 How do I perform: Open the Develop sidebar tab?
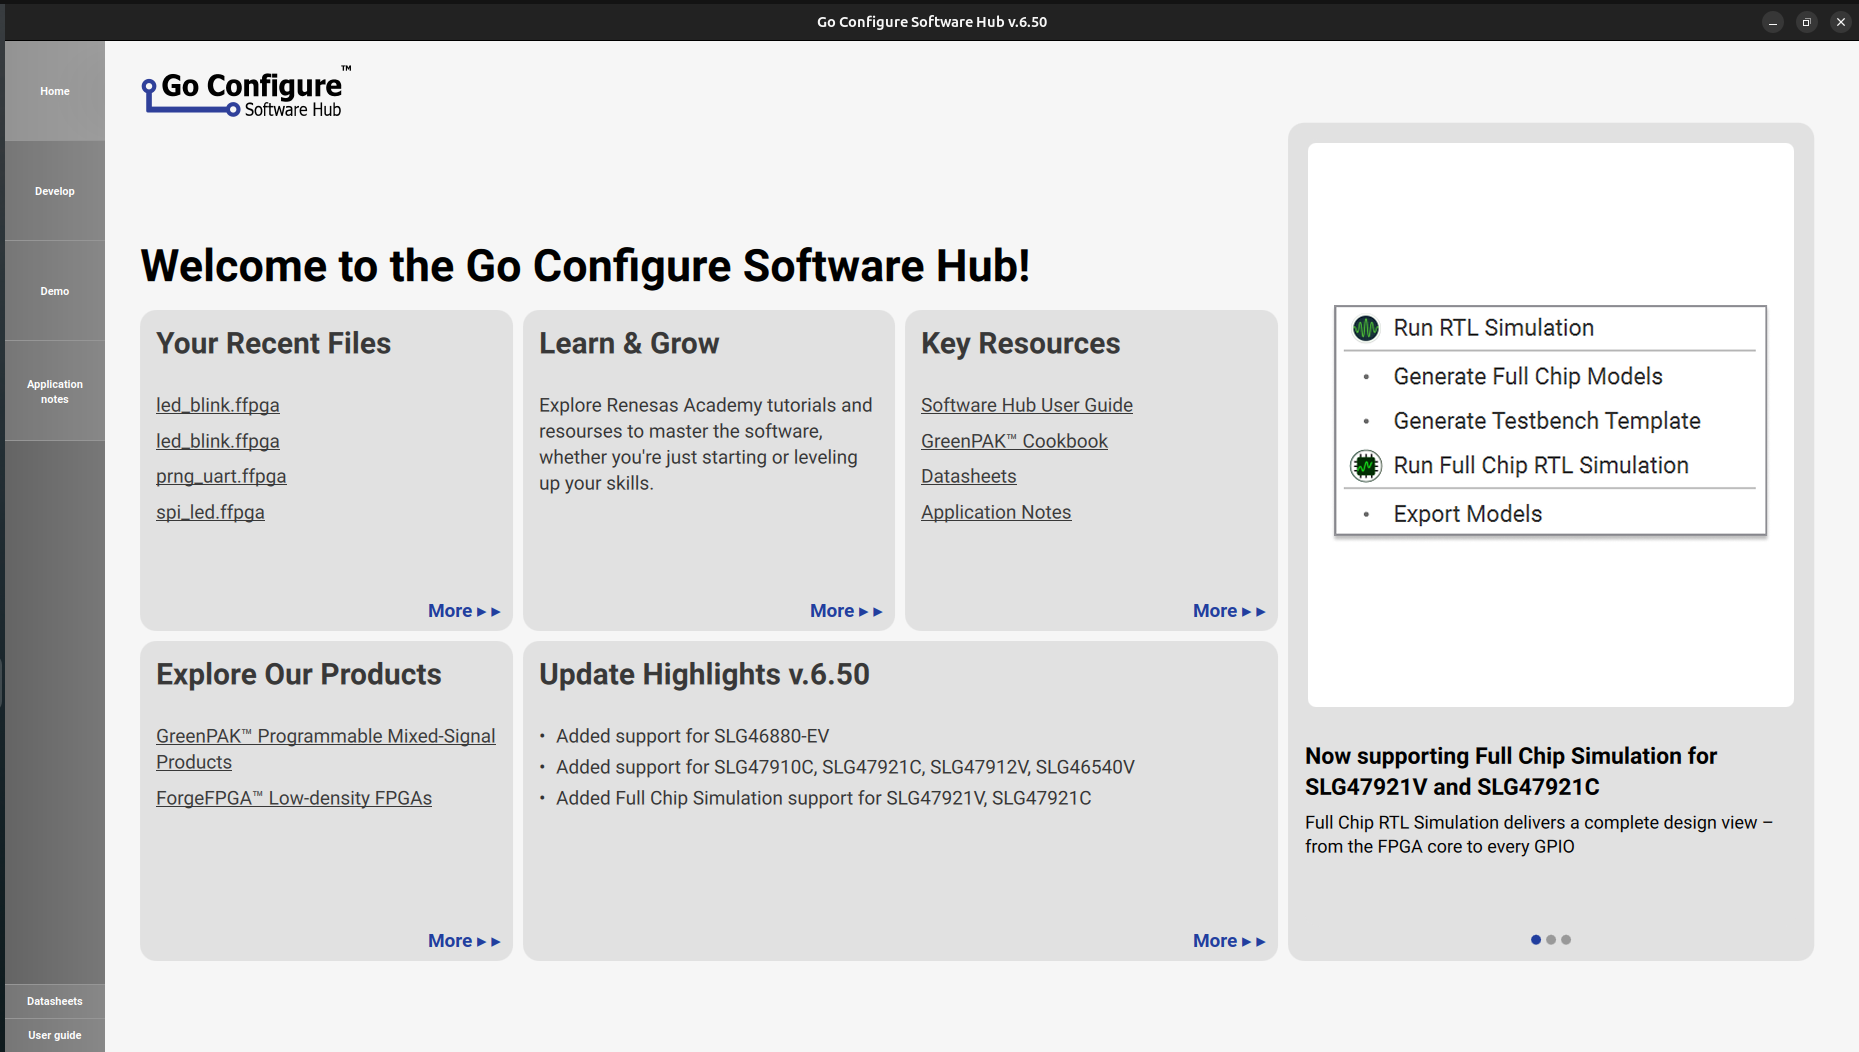pyautogui.click(x=55, y=191)
